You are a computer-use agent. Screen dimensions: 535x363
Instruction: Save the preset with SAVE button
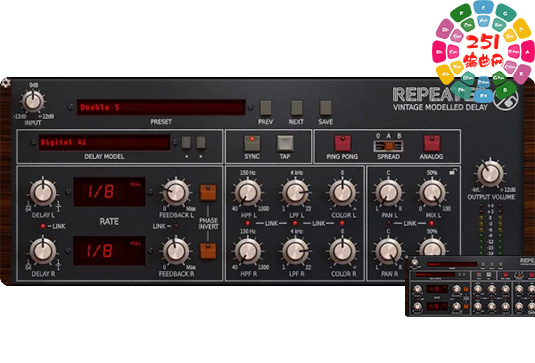[x=325, y=107]
